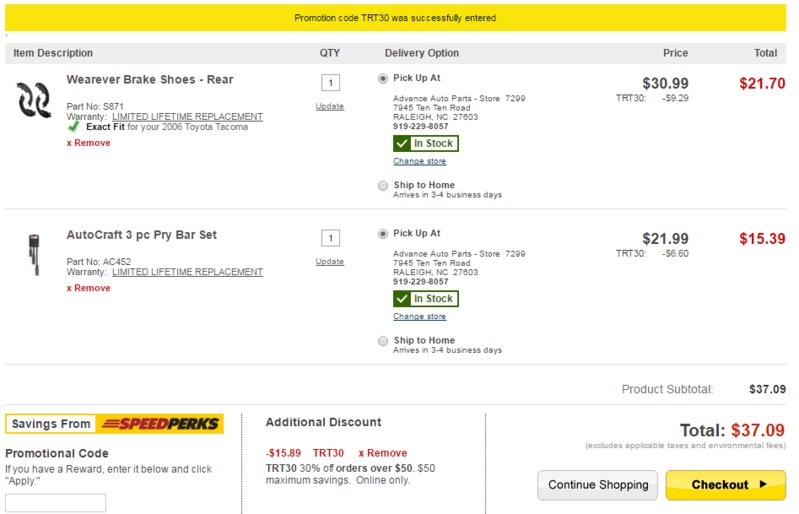Click In Stock badge for brake shoes
The image size is (799, 514).
tap(425, 144)
